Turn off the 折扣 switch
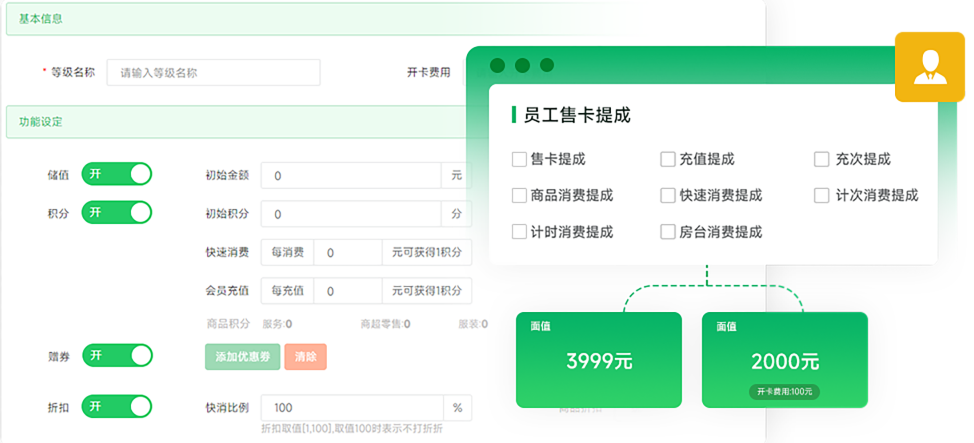 coord(117,406)
